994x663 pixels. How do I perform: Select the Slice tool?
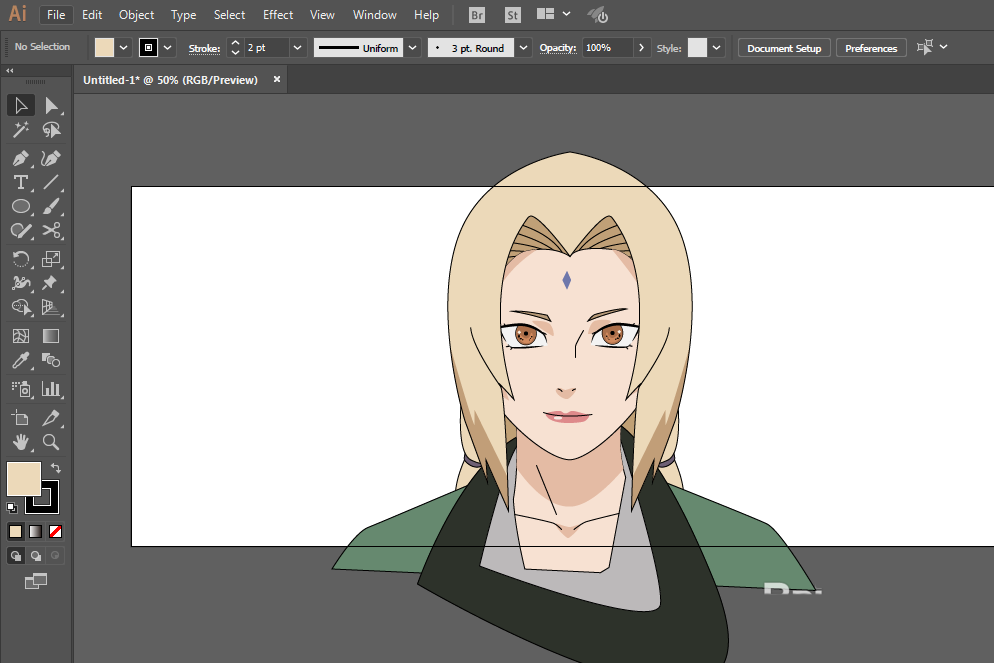tap(51, 418)
